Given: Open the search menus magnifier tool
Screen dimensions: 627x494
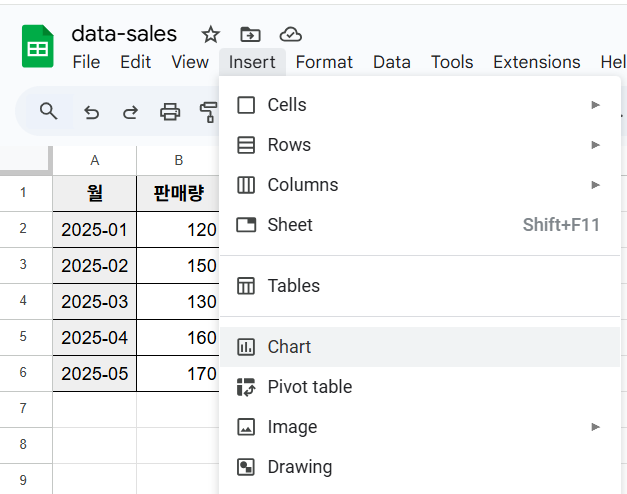Looking at the screenshot, I should [x=48, y=111].
